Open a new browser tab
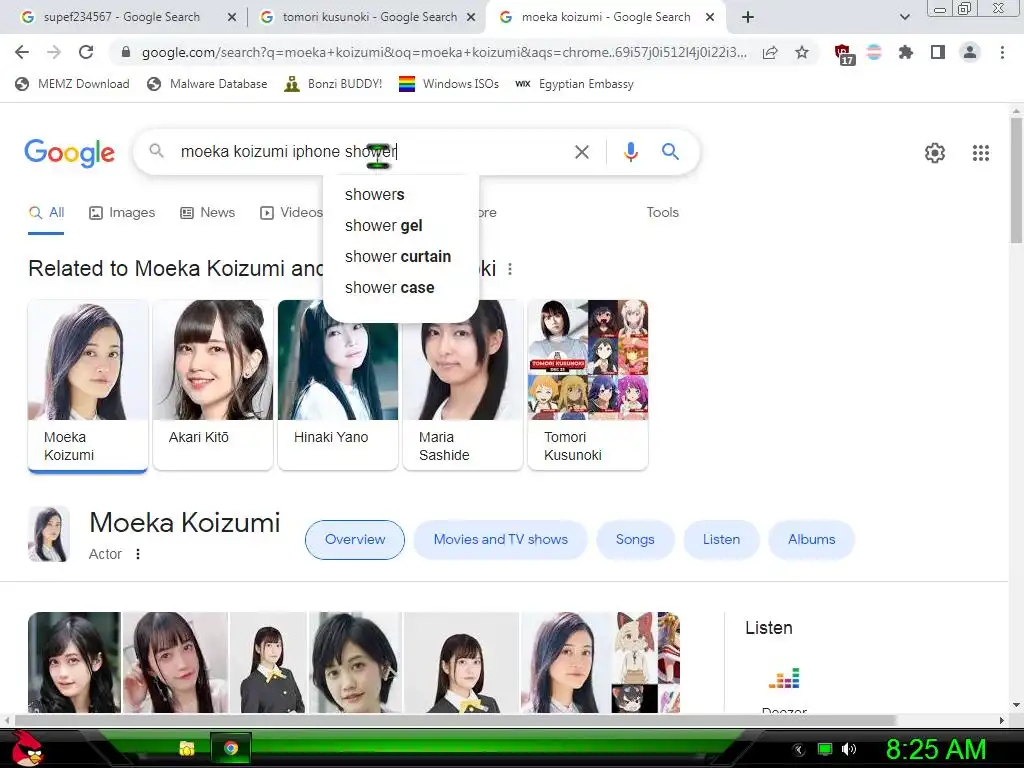 coord(748,17)
